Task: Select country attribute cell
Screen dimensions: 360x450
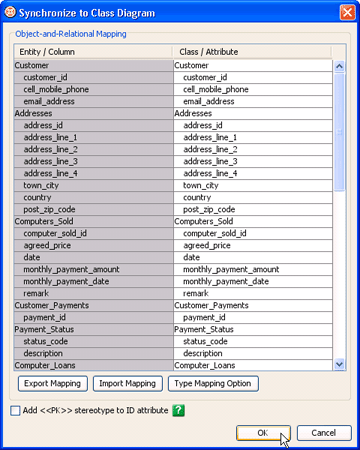Action: [x=253, y=197]
